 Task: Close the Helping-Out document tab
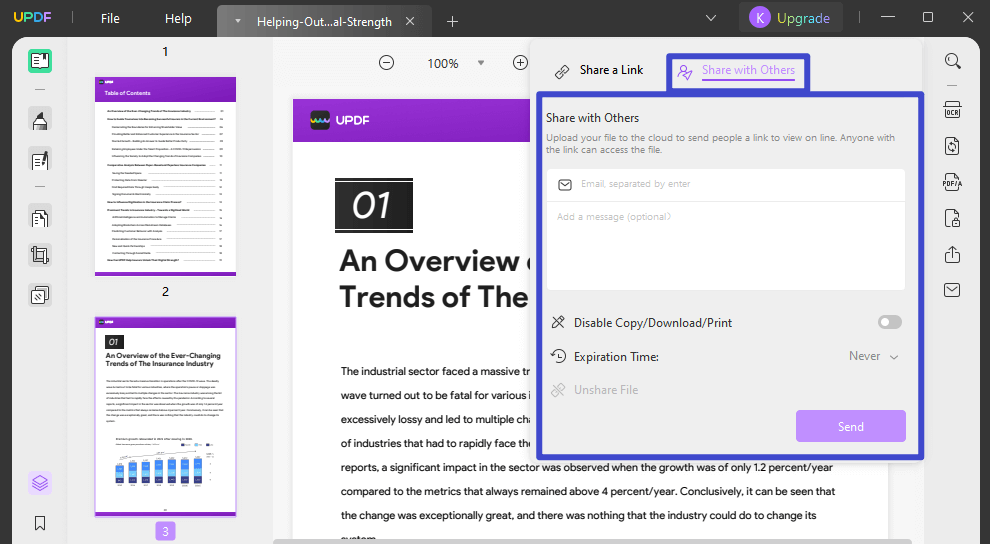click(410, 21)
